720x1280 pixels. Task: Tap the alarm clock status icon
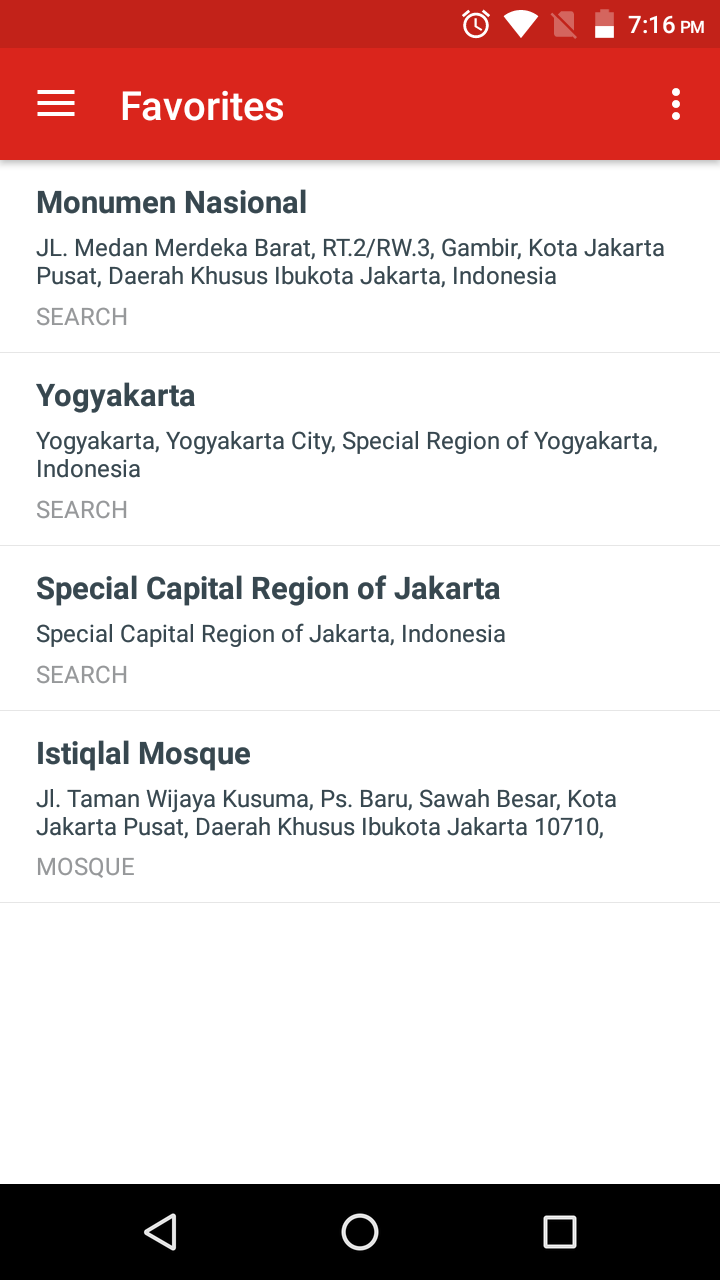476,24
